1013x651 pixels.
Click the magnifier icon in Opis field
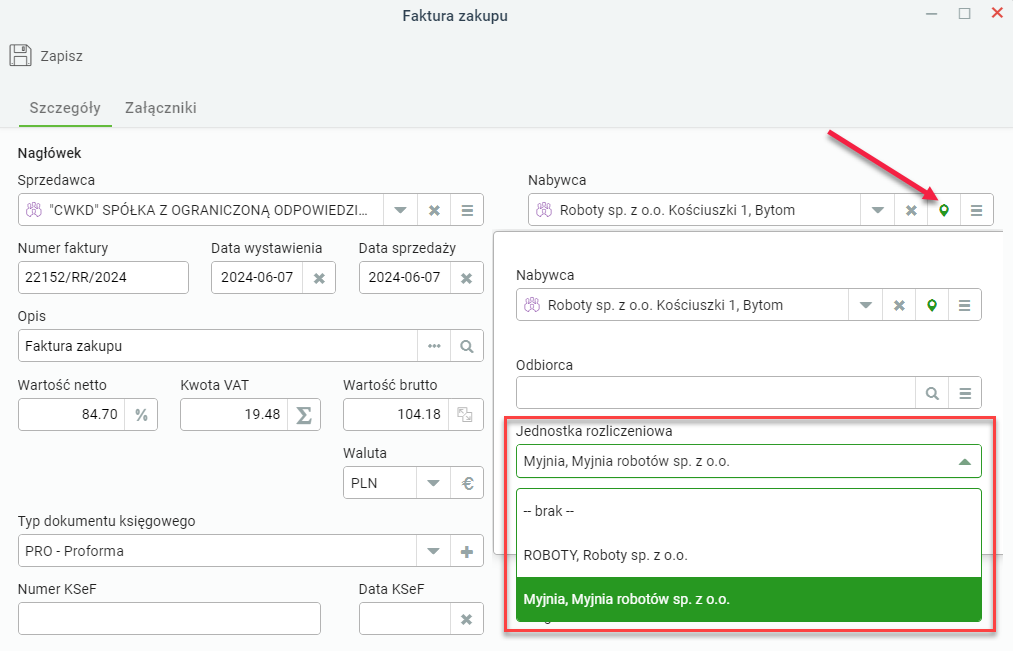tap(467, 346)
